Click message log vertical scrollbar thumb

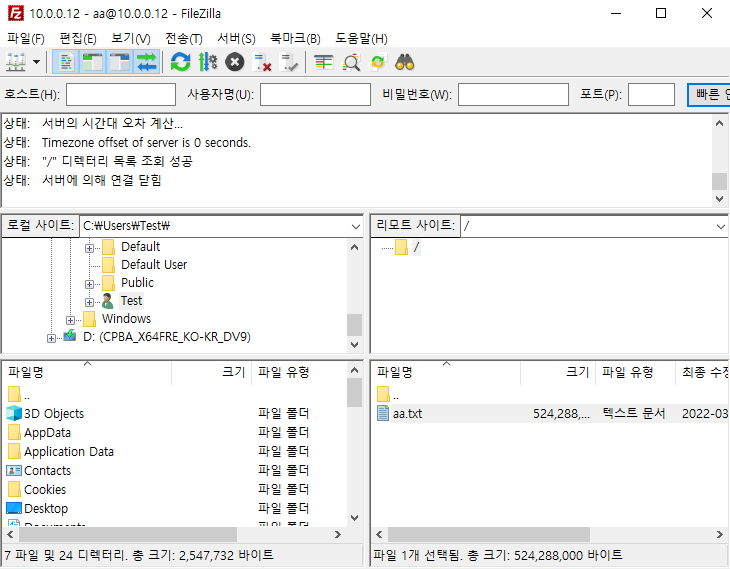pyautogui.click(x=719, y=182)
